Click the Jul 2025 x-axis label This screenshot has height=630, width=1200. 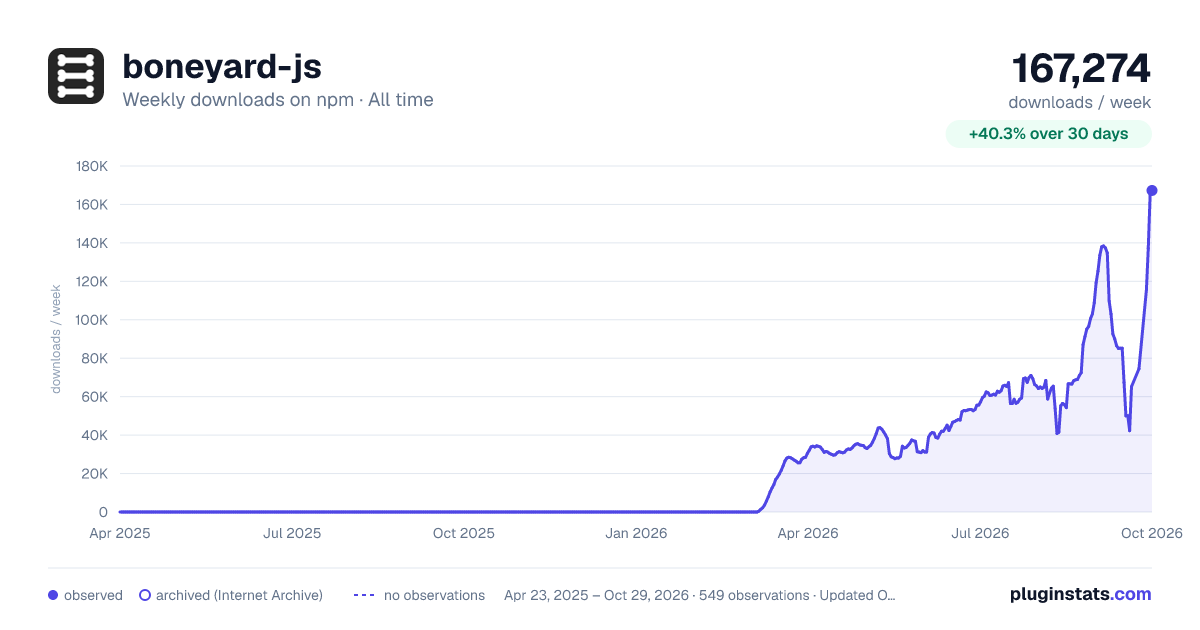tap(292, 533)
